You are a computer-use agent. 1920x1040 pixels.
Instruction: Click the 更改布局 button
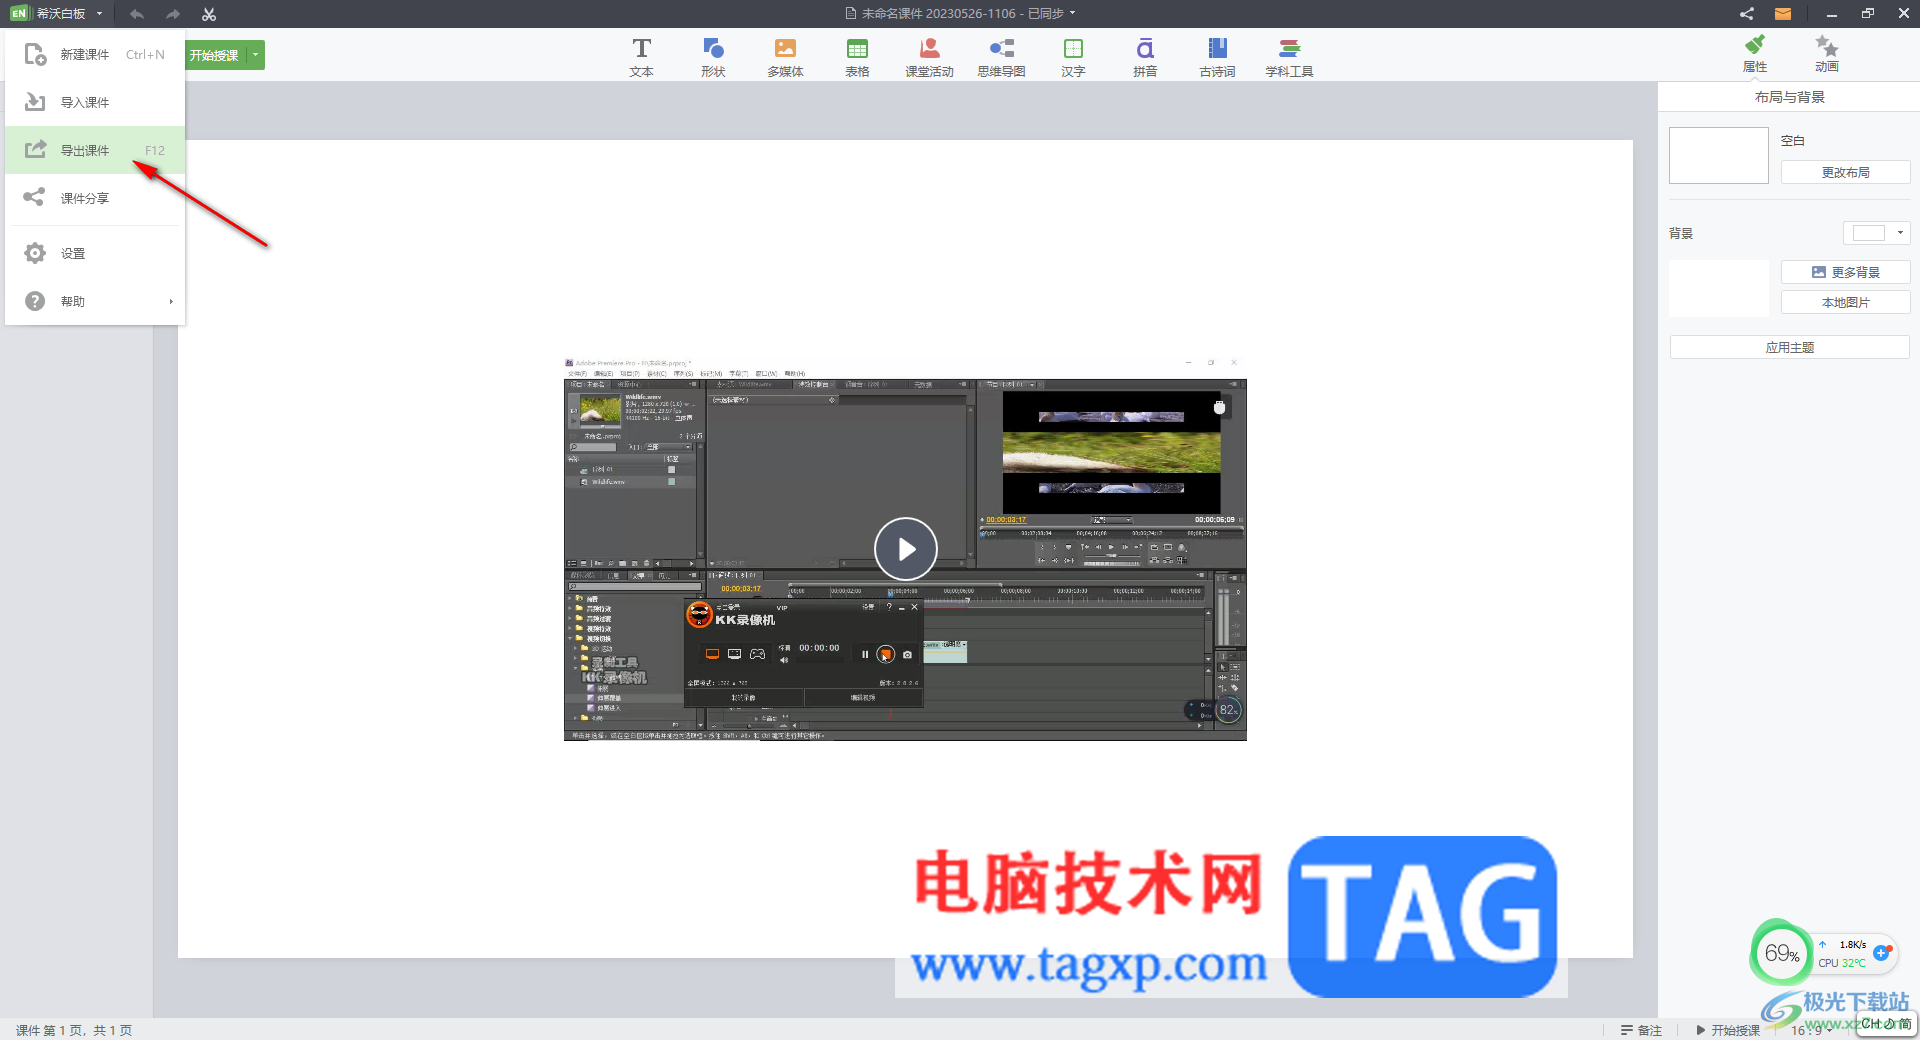point(1845,172)
